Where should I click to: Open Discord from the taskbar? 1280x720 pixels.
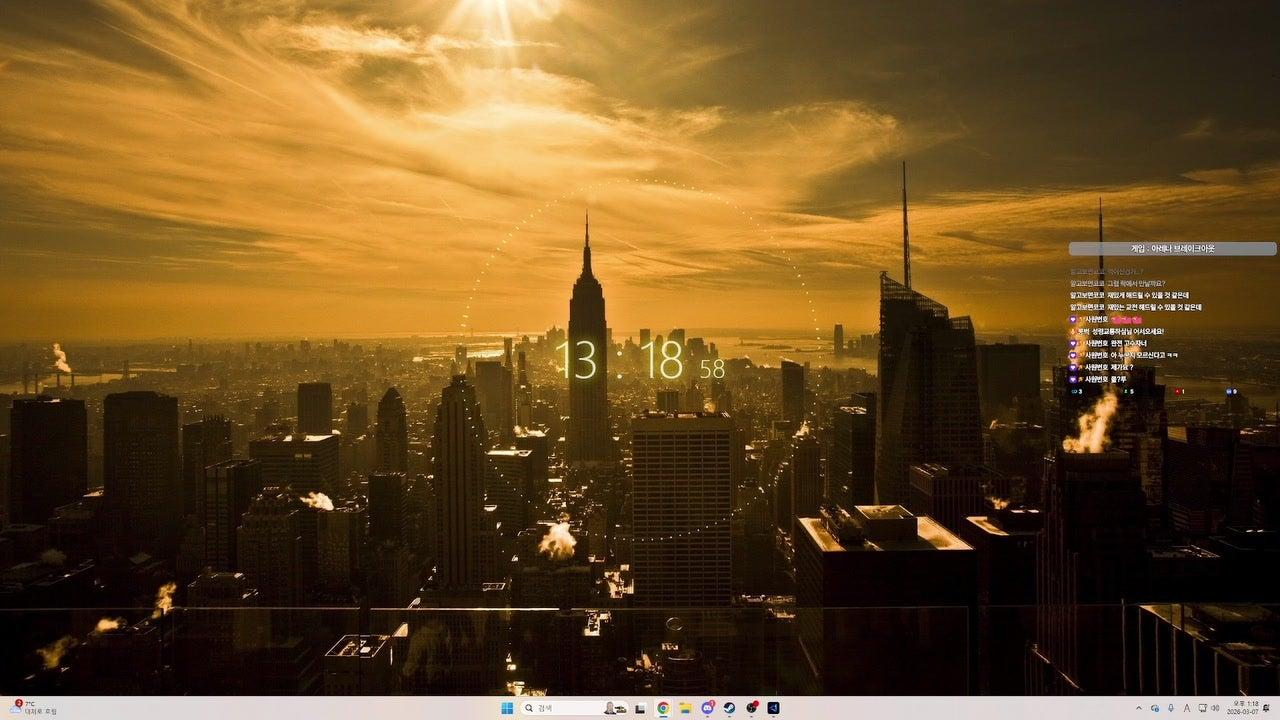tap(708, 708)
